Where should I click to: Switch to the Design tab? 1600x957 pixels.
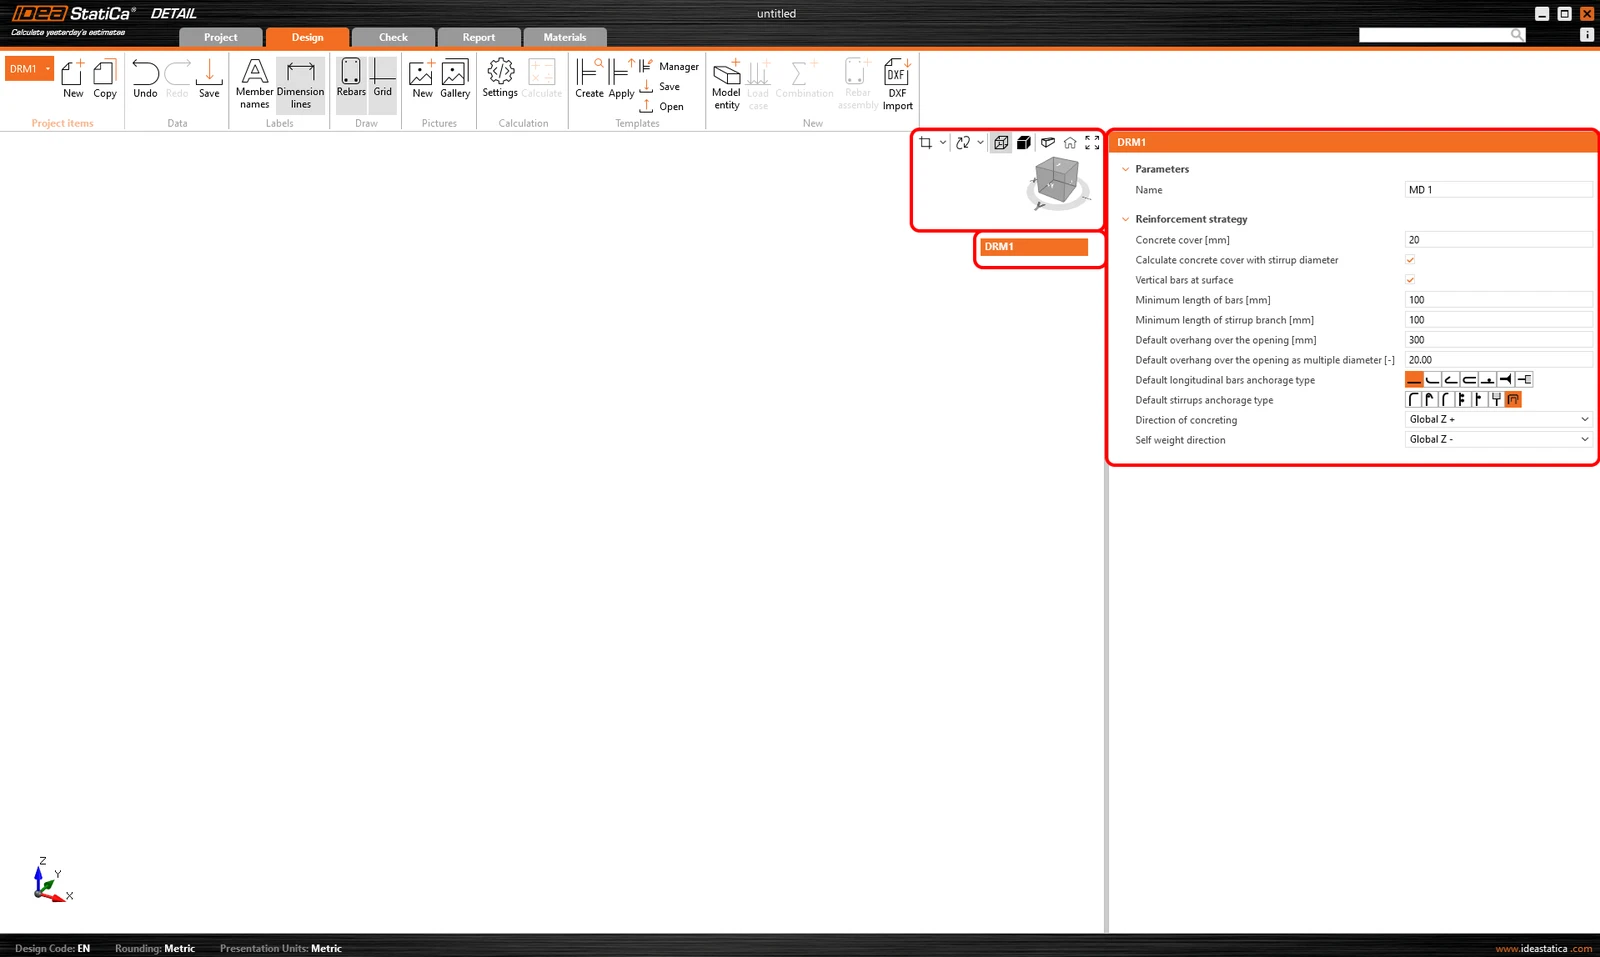307,37
